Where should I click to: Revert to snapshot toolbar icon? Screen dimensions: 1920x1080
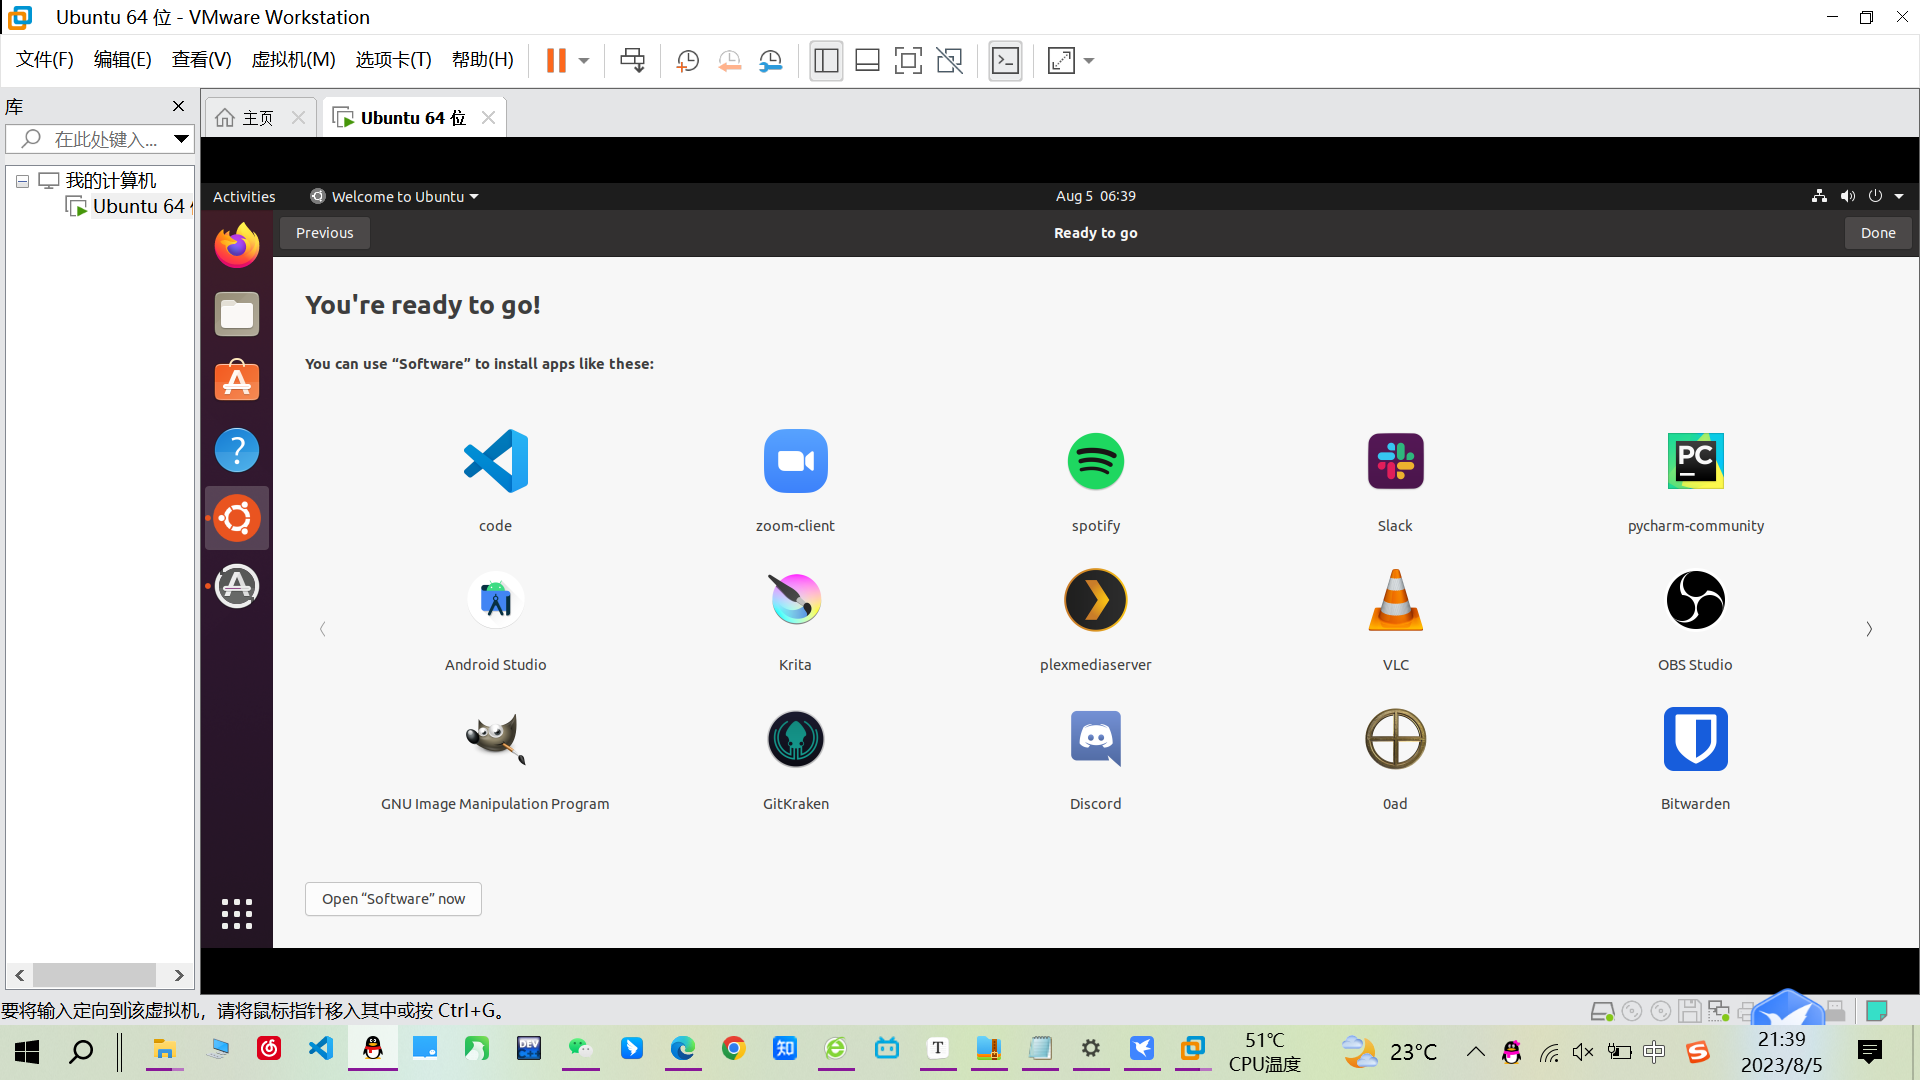tap(729, 61)
